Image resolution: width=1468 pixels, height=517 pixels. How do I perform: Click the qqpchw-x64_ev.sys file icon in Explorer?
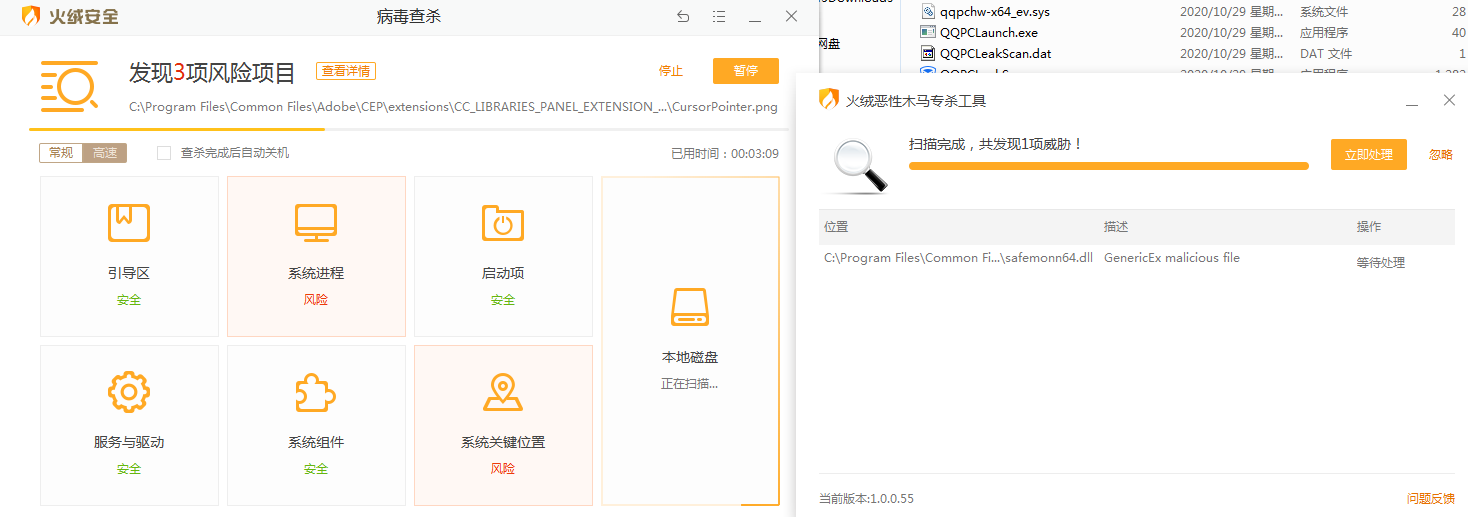point(927,12)
